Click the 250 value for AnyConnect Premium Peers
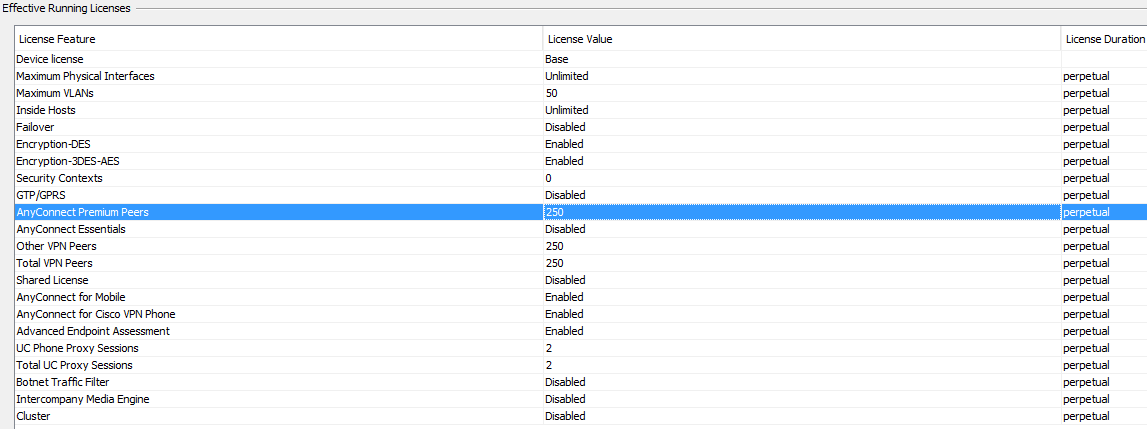The image size is (1147, 429). point(554,212)
